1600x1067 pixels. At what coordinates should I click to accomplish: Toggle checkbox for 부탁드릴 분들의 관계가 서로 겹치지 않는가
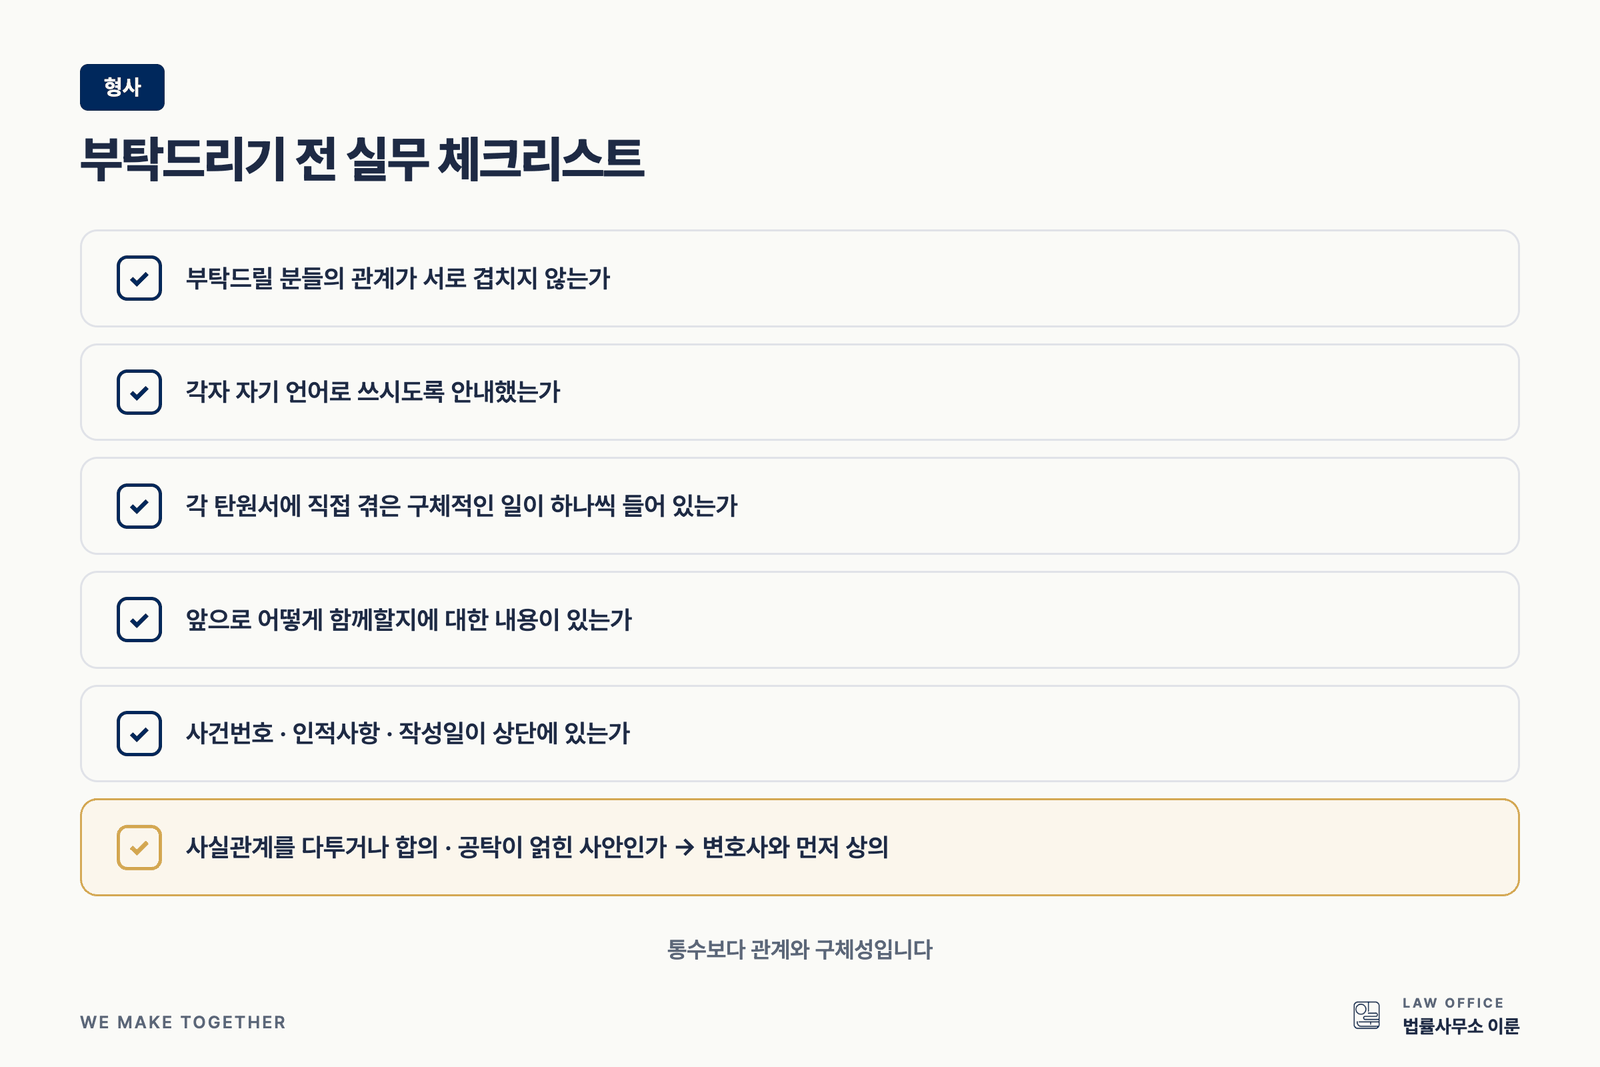pos(139,278)
